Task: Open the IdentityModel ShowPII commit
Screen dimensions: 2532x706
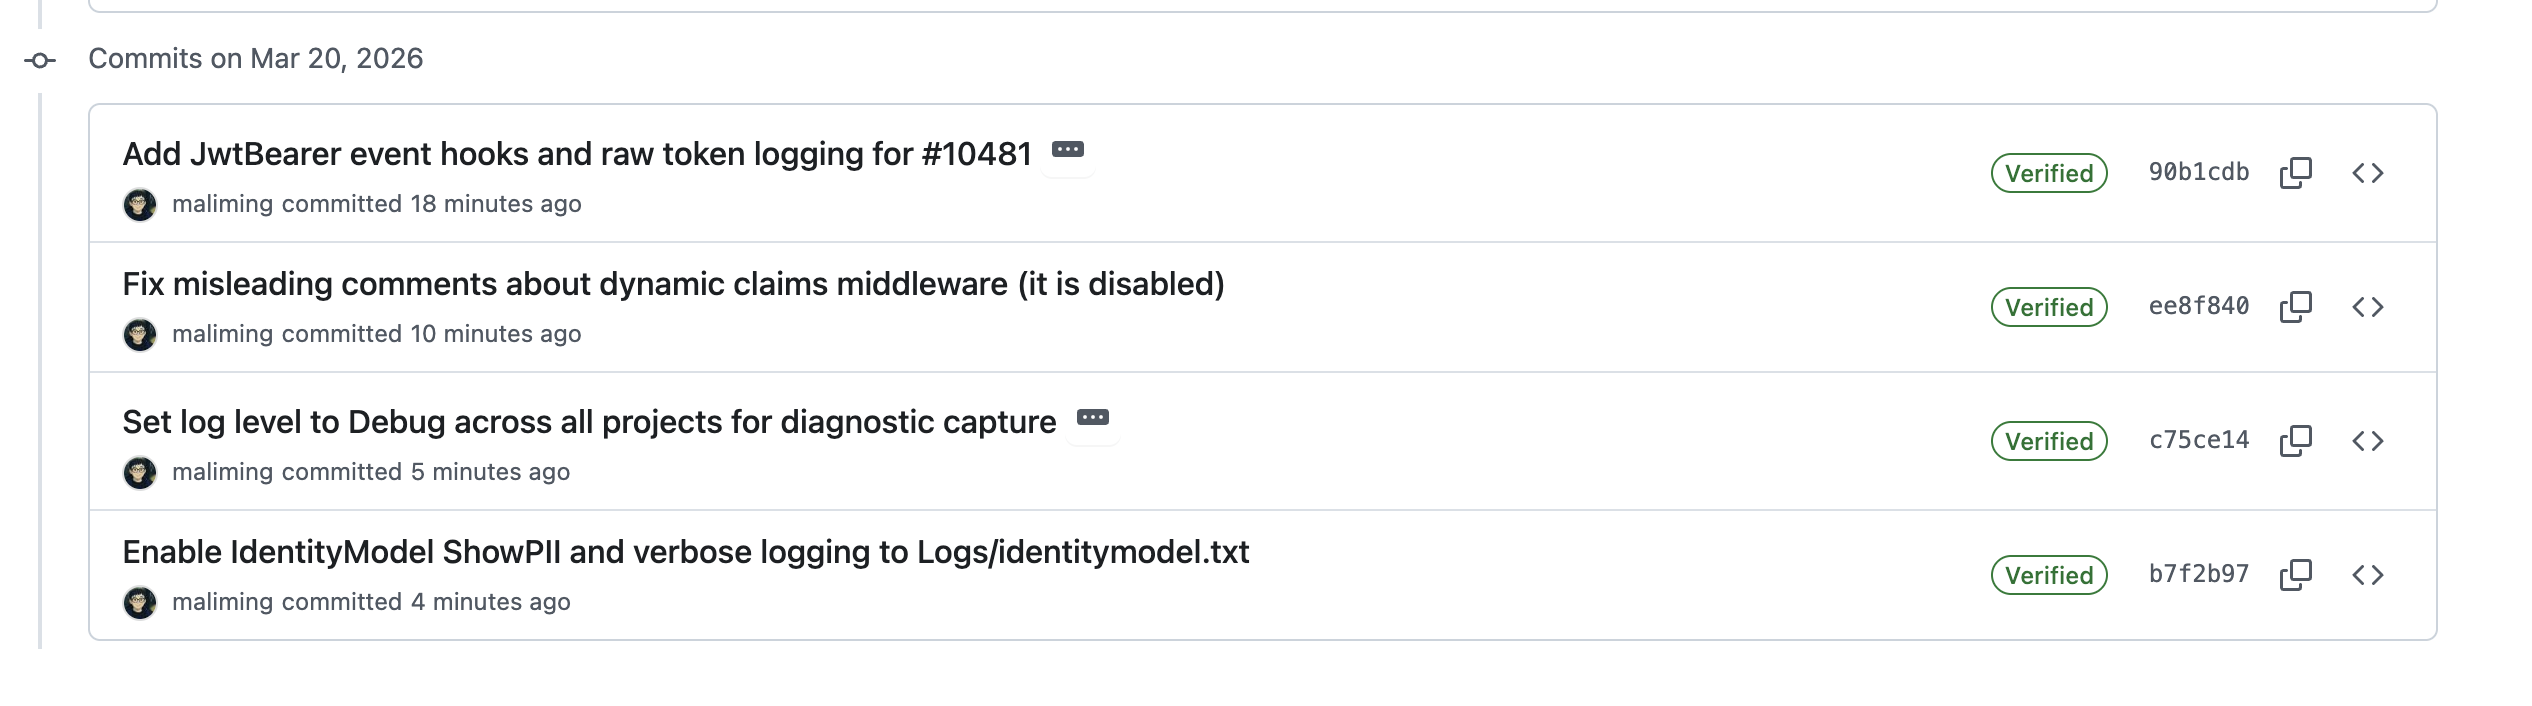Action: (685, 552)
